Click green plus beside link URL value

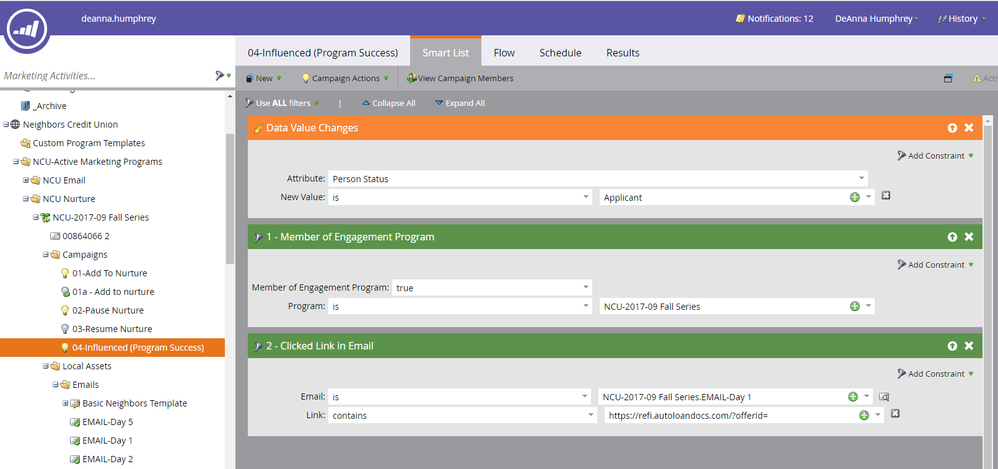pyautogui.click(x=864, y=415)
